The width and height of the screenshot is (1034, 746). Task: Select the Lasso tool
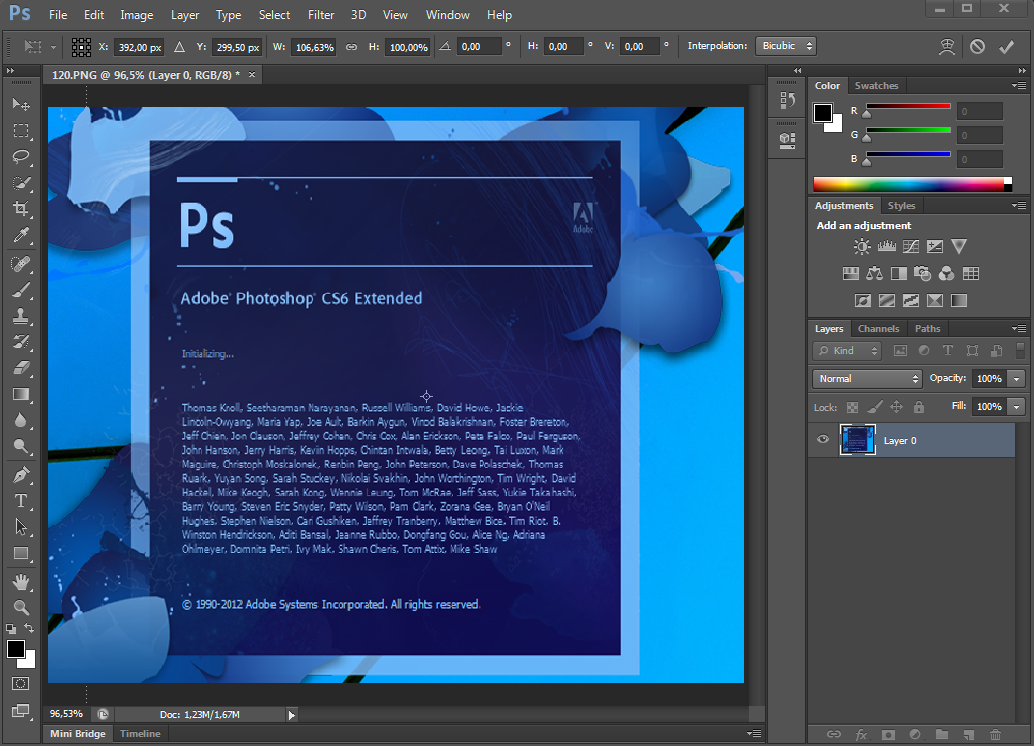pos(21,157)
